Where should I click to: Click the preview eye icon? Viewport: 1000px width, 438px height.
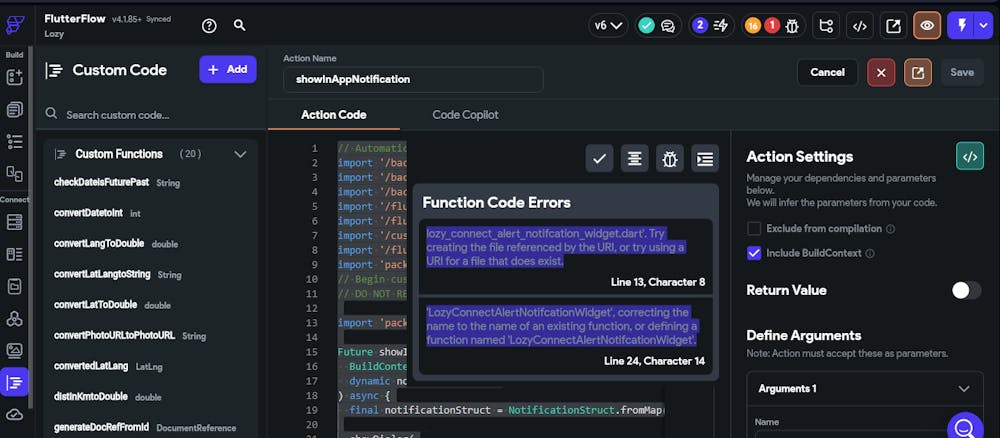927,26
